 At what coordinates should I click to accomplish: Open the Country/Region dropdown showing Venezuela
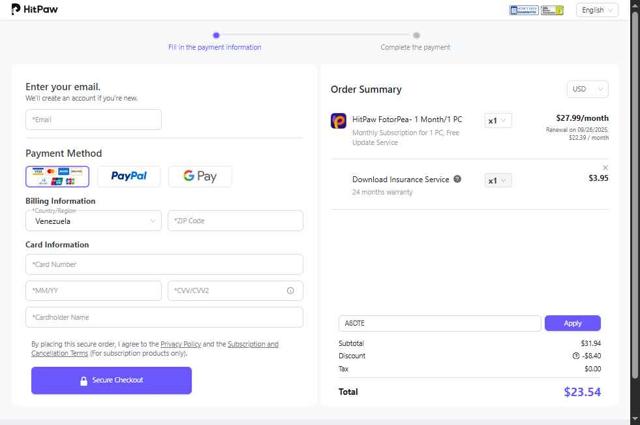(x=93, y=221)
